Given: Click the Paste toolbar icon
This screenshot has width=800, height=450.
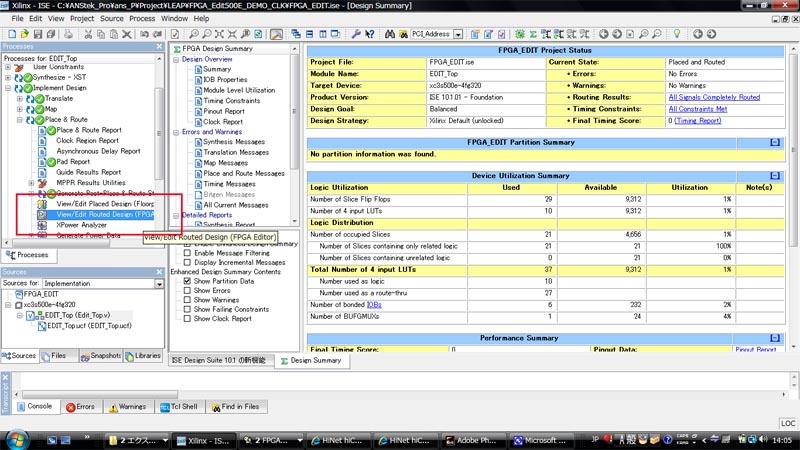Looking at the screenshot, I should [114, 34].
